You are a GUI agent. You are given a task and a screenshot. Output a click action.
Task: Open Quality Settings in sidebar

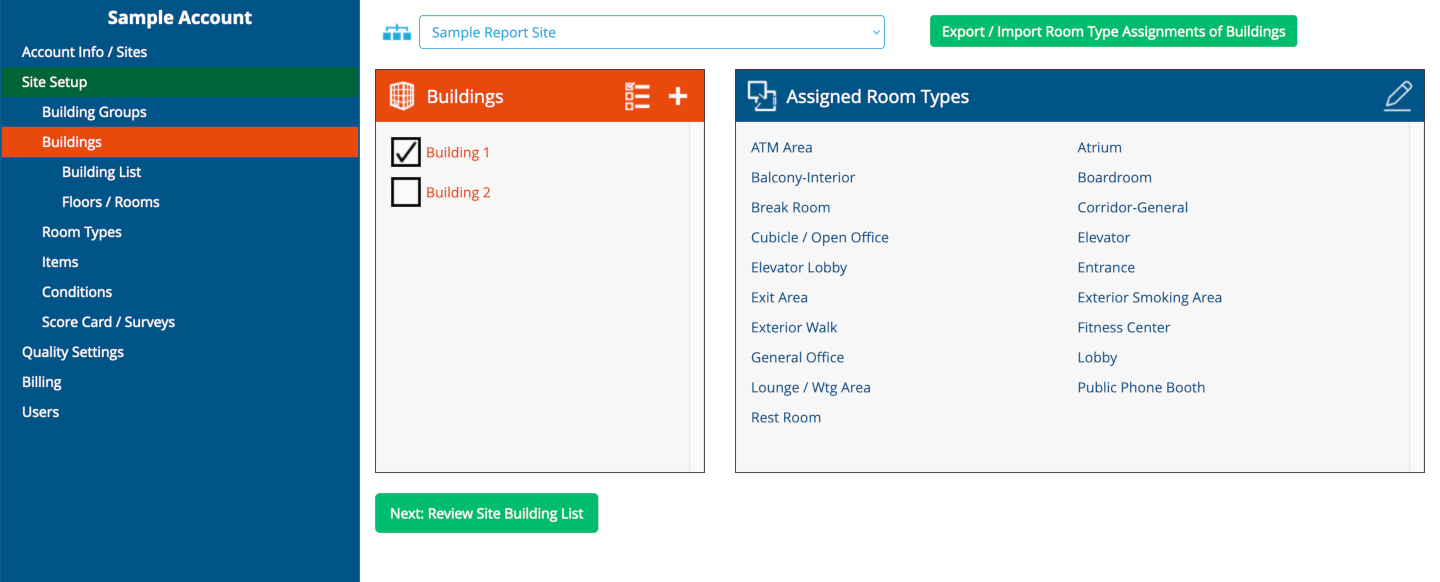[x=73, y=352]
